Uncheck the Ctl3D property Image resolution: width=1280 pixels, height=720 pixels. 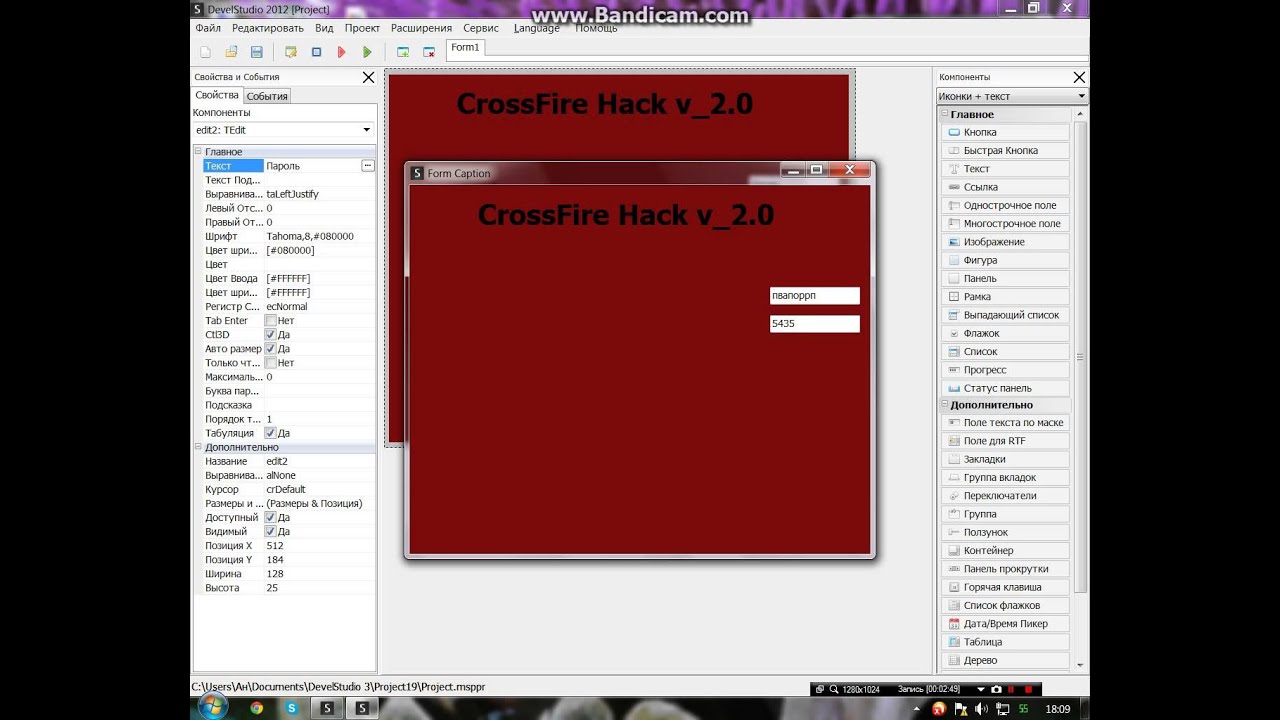[x=270, y=335]
